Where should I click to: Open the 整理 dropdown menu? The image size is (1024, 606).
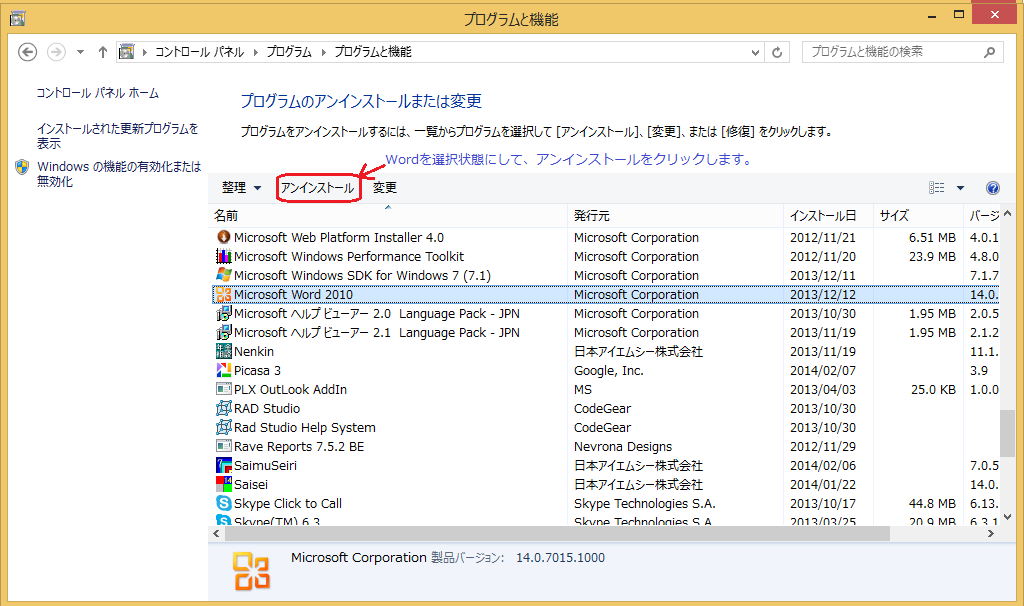(x=241, y=188)
